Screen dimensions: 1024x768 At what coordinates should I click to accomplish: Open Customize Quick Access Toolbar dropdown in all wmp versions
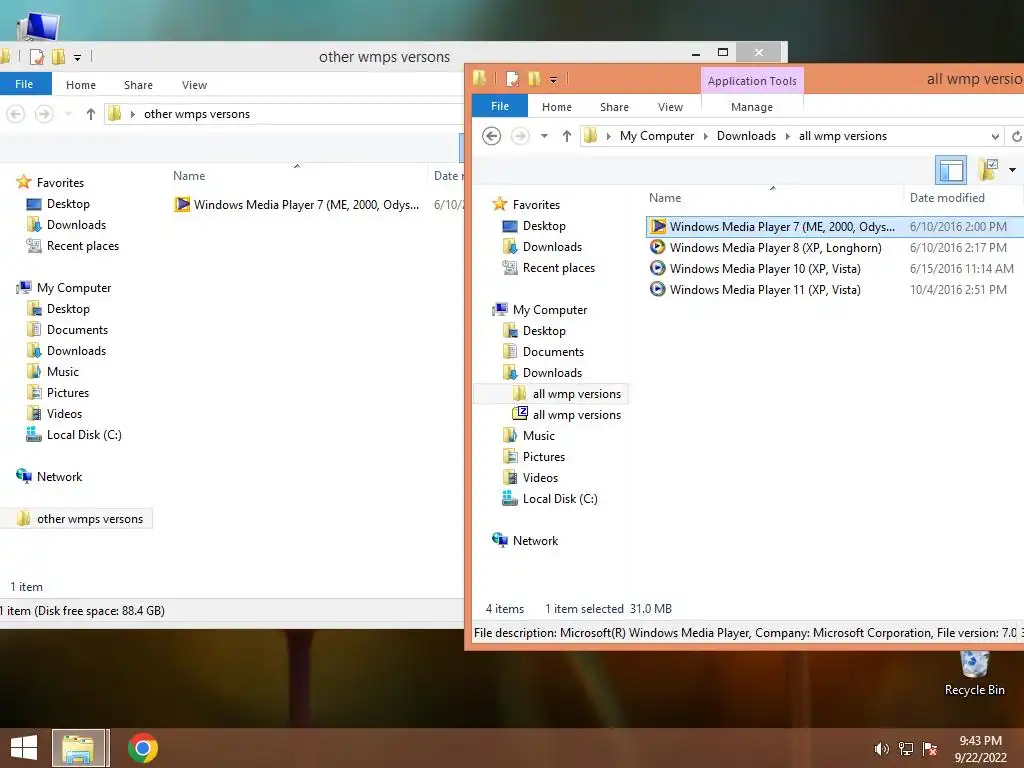[x=553, y=80]
